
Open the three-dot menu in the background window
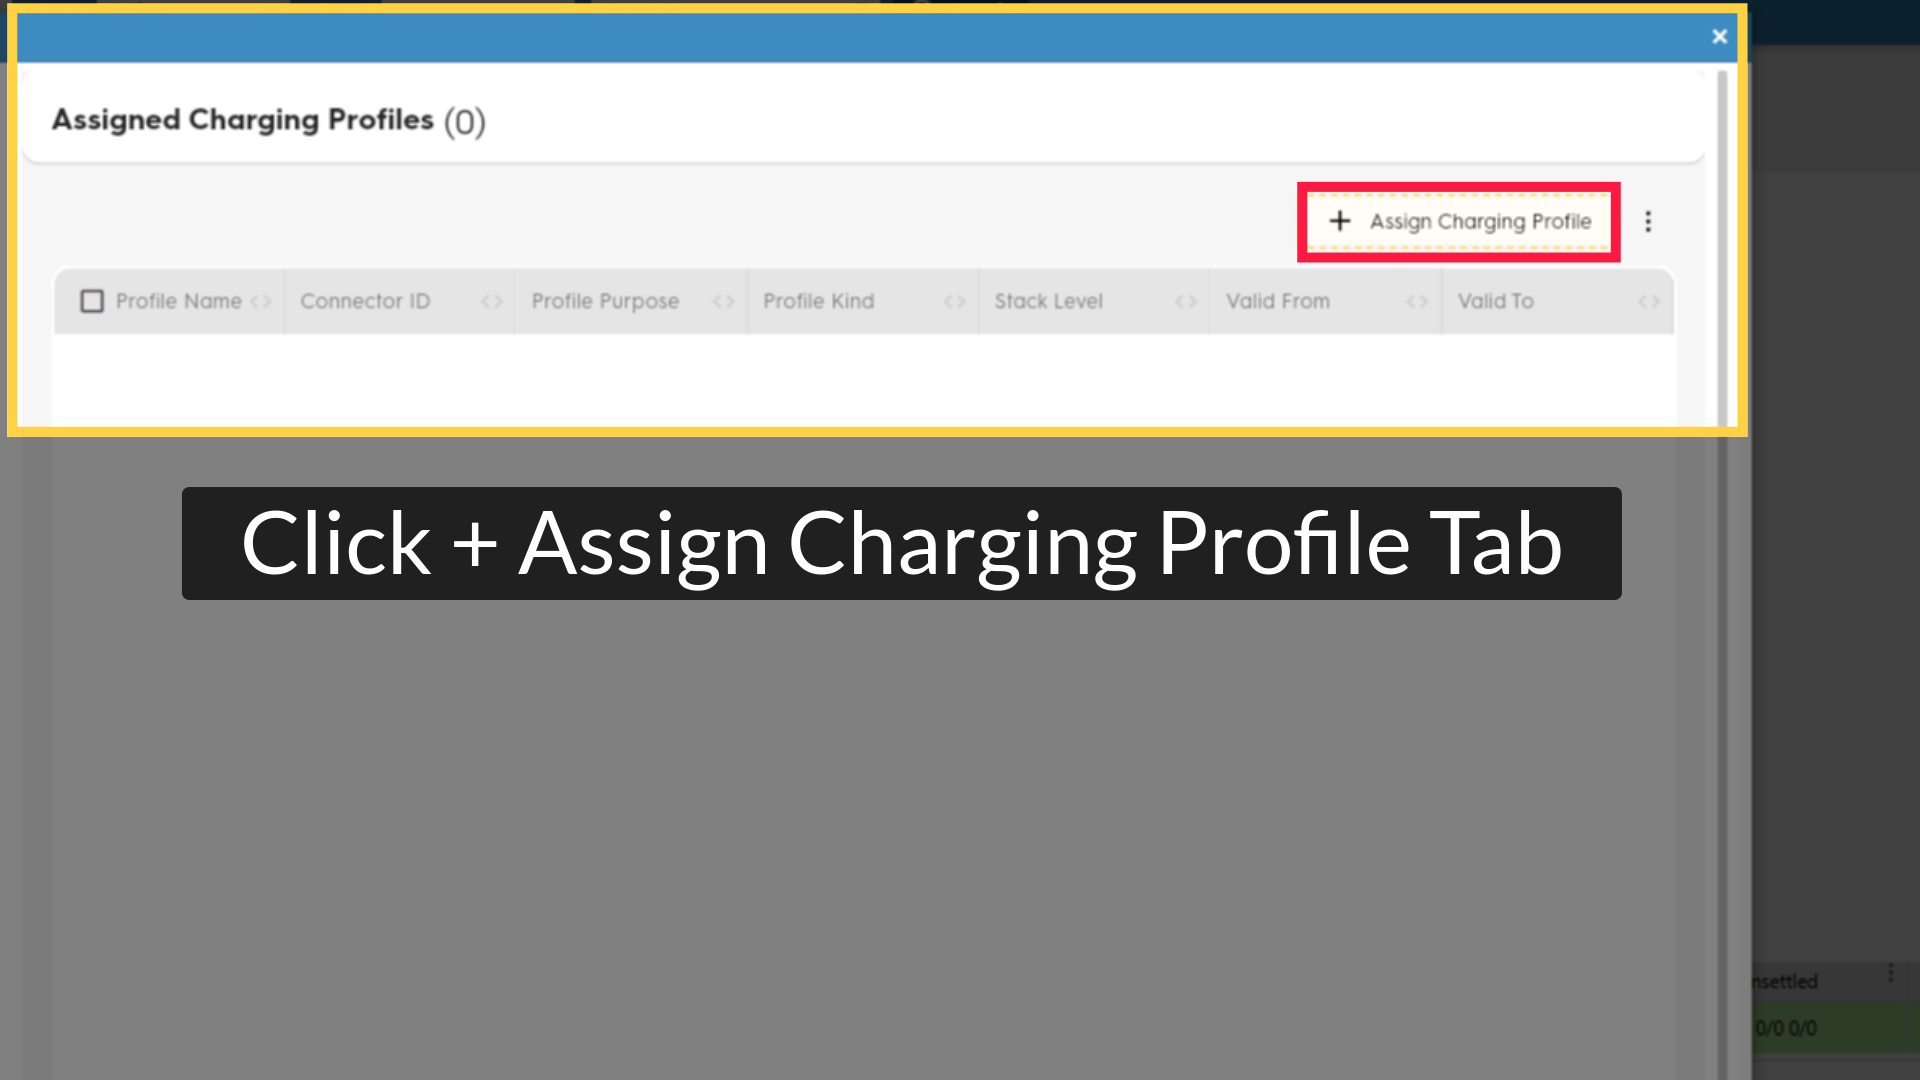click(1890, 973)
